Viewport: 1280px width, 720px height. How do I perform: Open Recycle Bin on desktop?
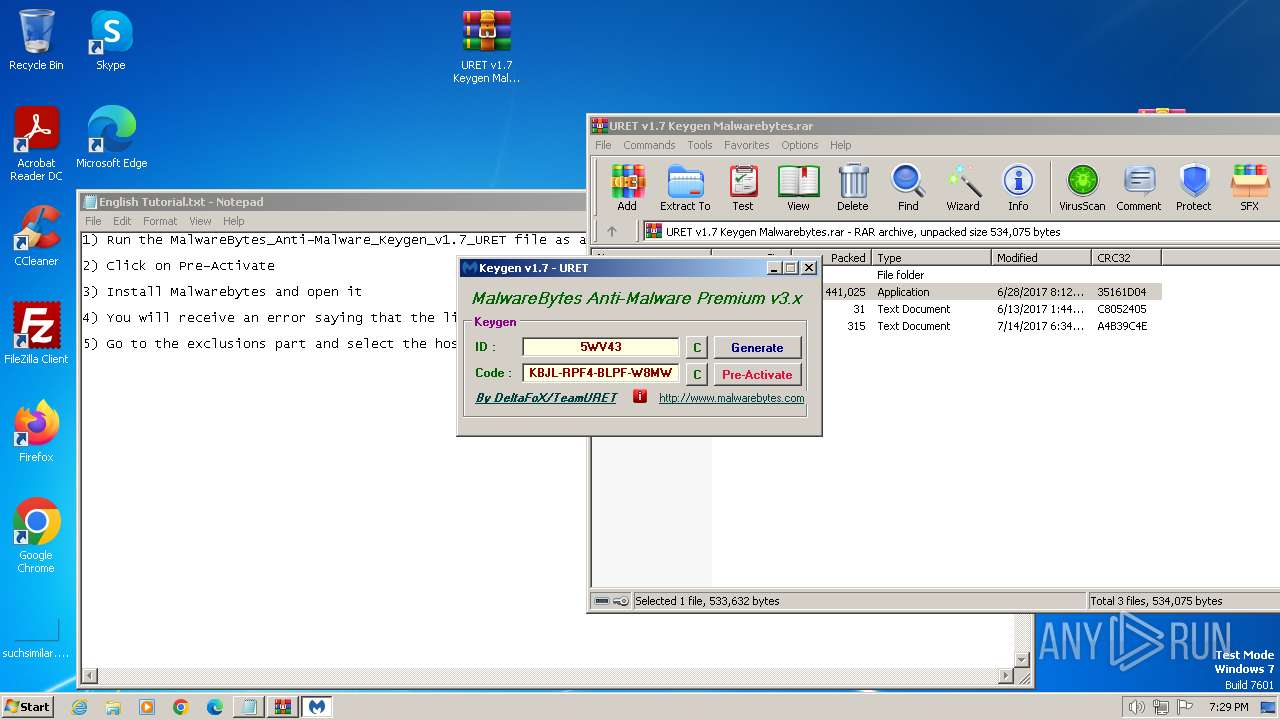coord(36,41)
